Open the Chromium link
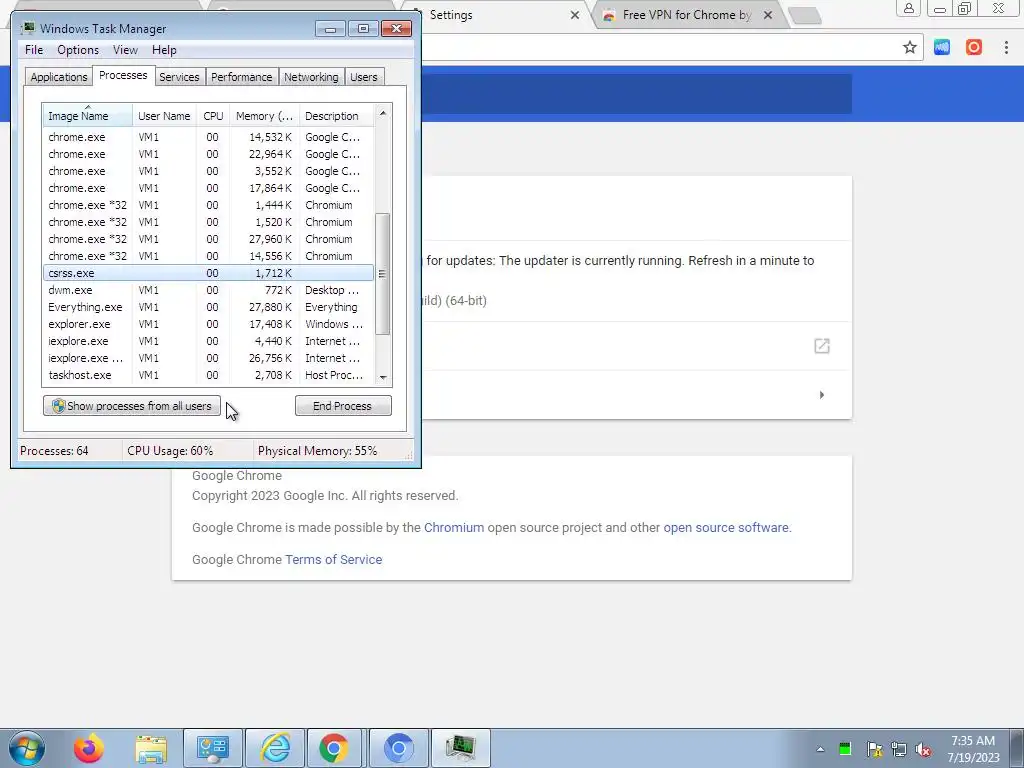 coord(454,528)
